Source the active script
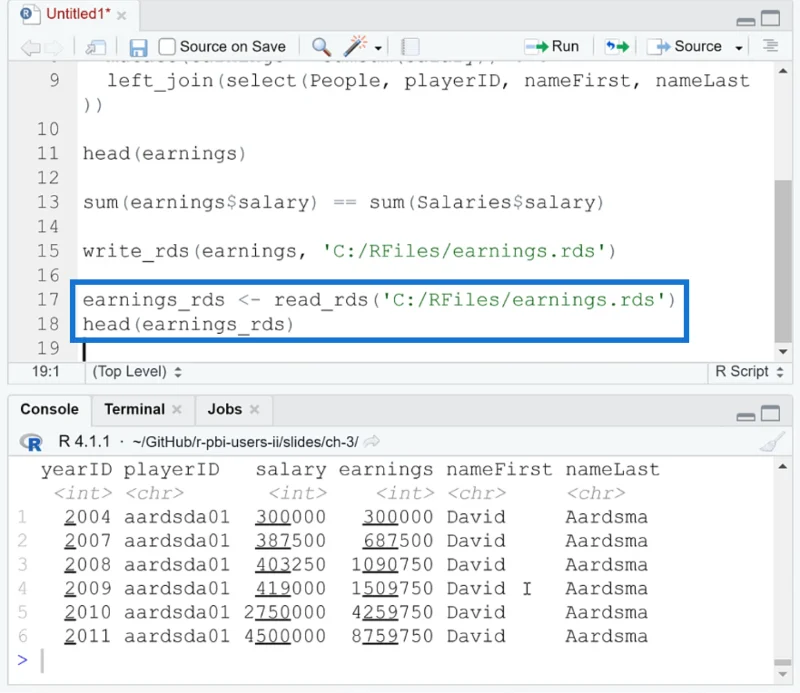 click(x=684, y=46)
